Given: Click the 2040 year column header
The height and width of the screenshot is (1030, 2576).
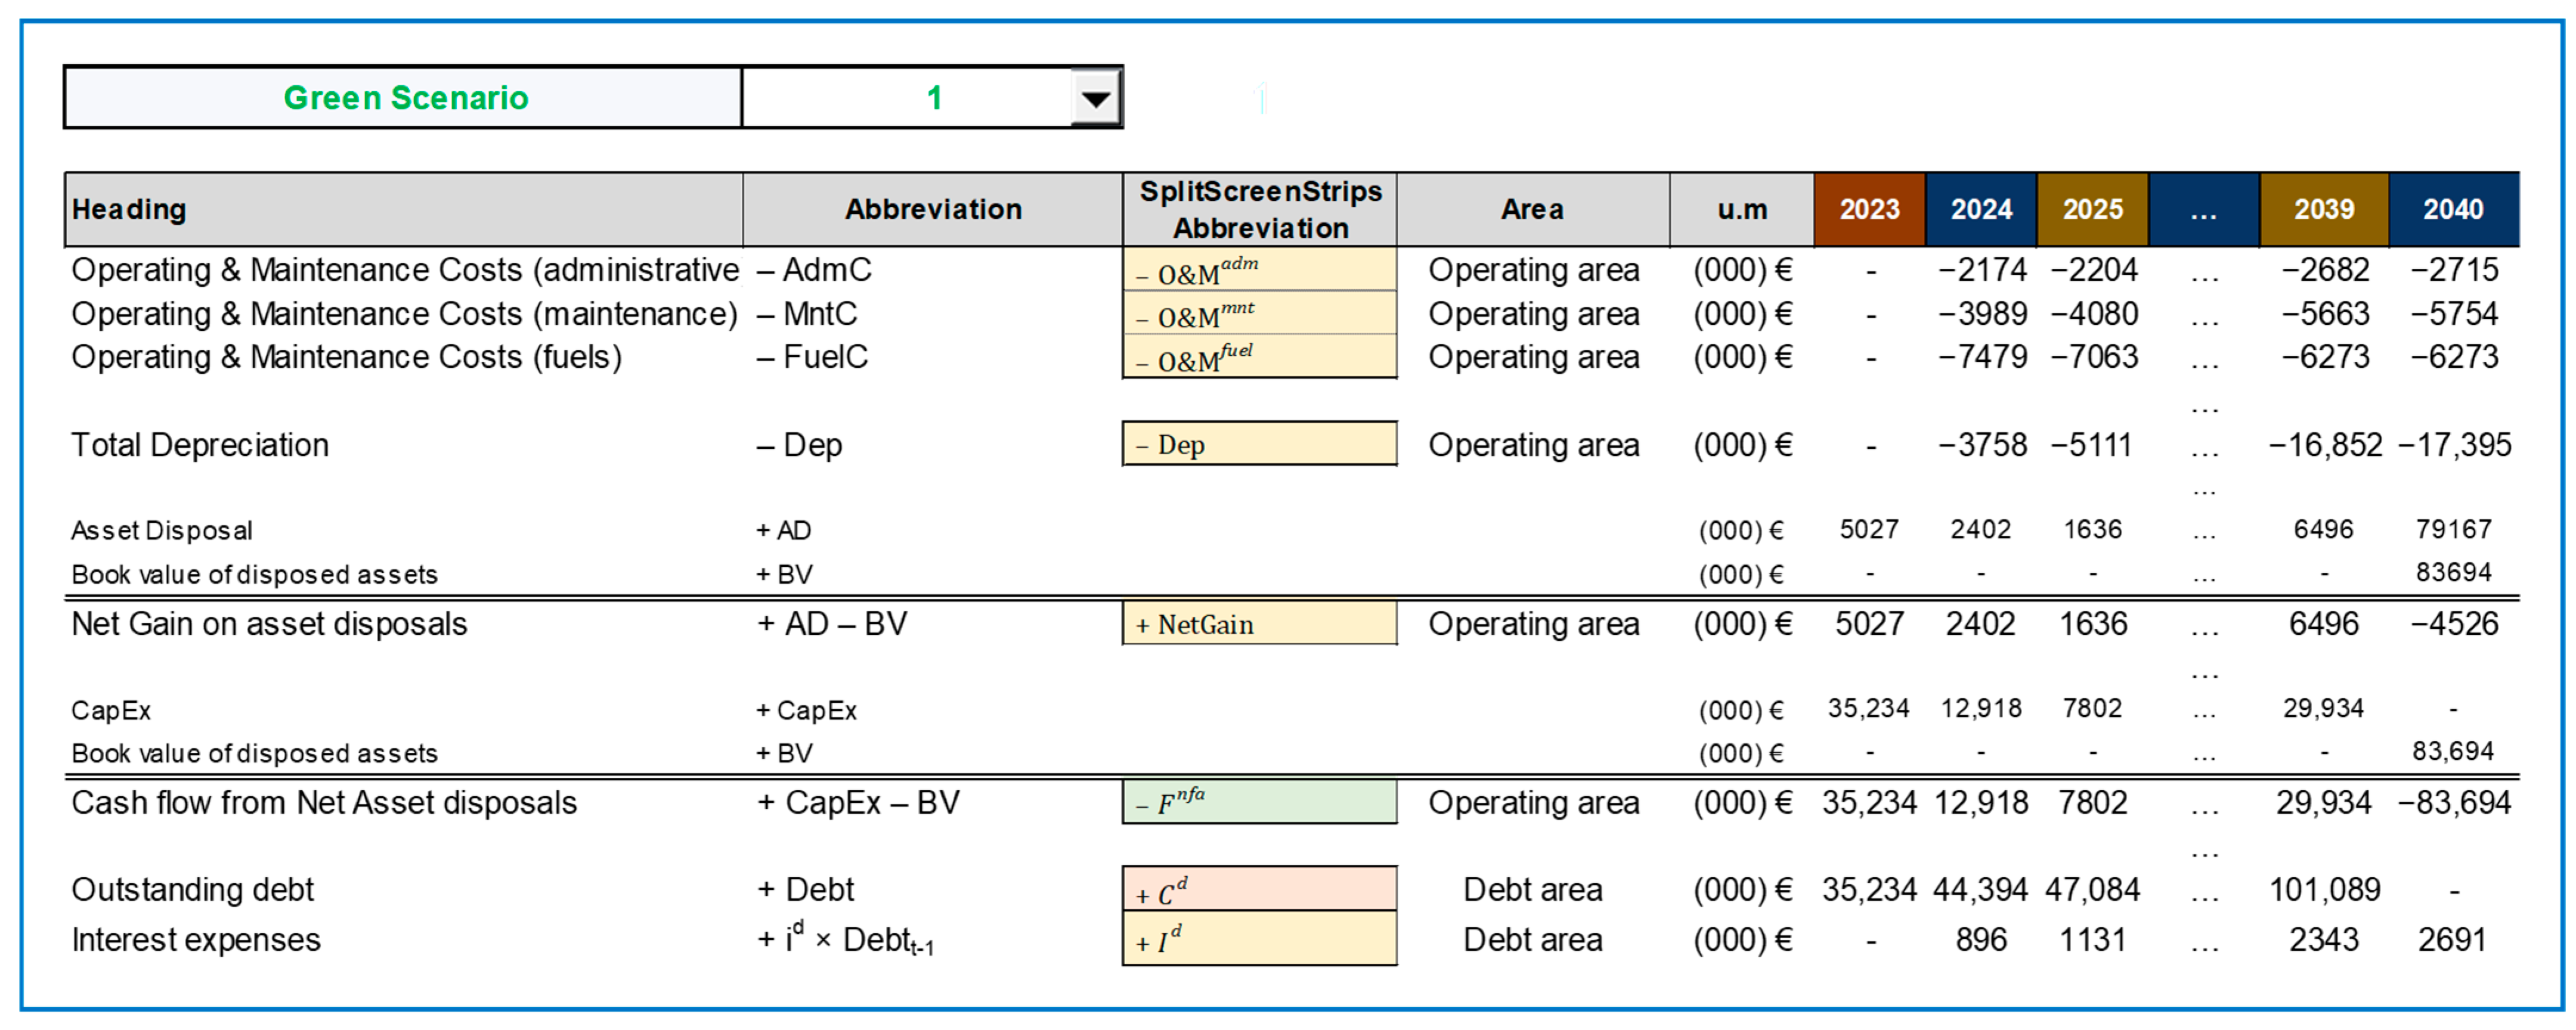Looking at the screenshot, I should coord(2453,210).
